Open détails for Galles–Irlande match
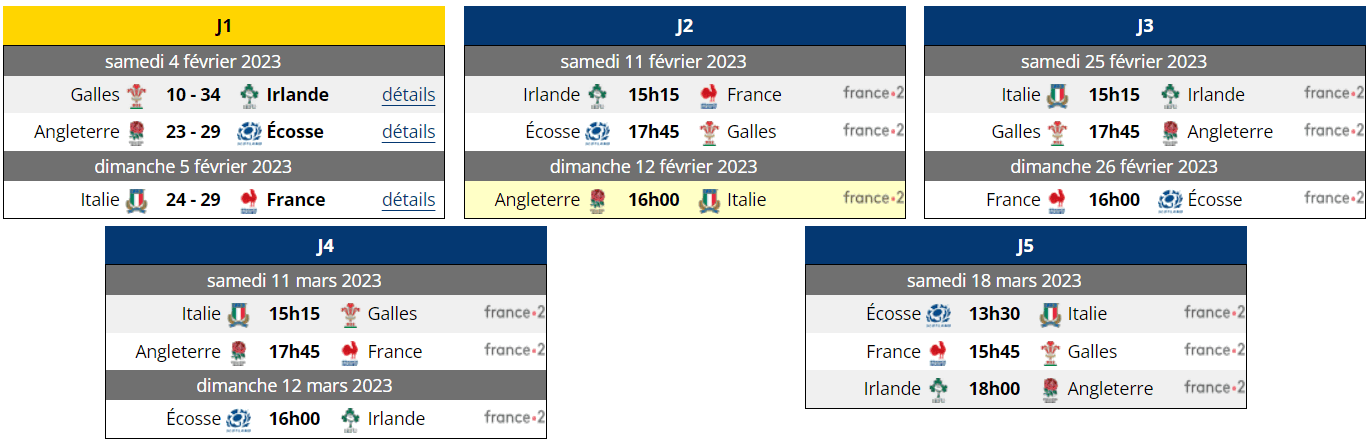 tap(408, 95)
